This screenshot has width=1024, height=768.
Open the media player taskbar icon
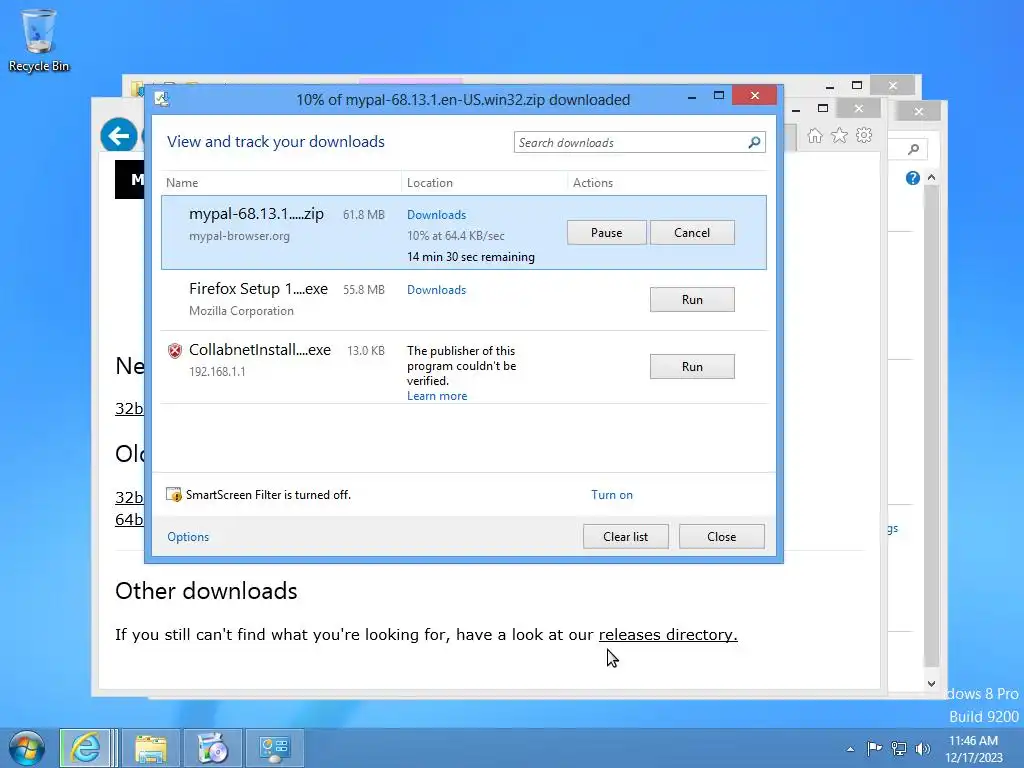click(212, 748)
